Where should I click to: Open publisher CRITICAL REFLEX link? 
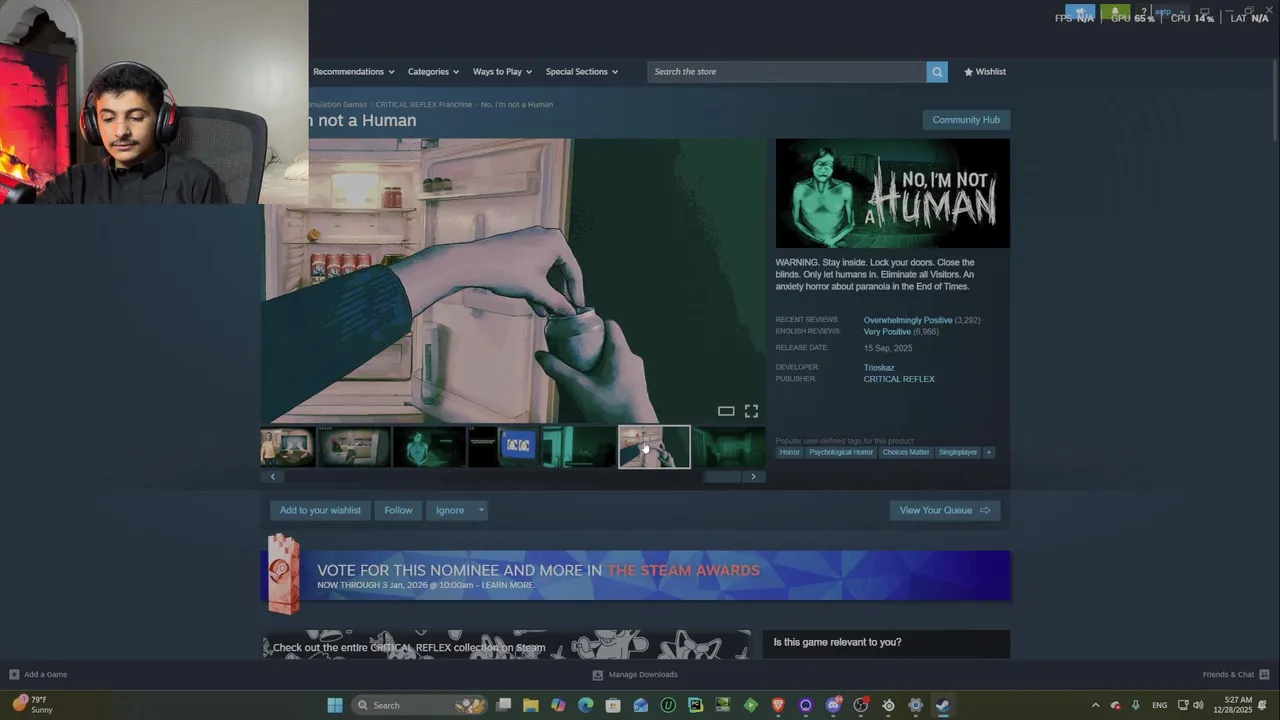coord(899,379)
